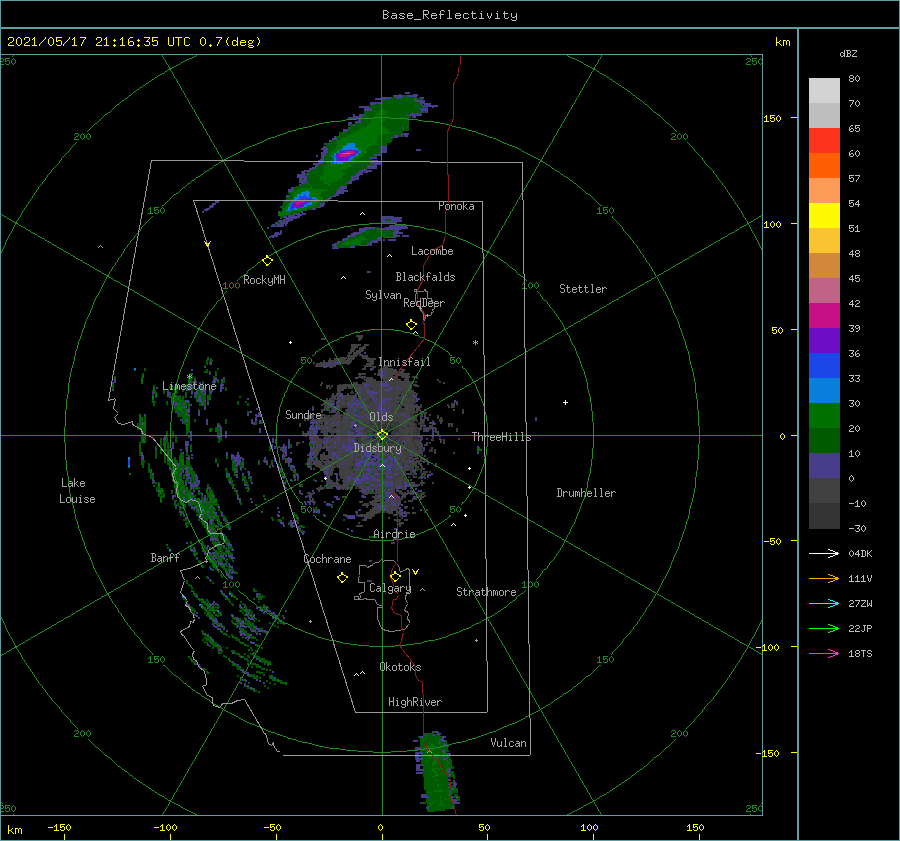Pick the tan 45–48 dBZ swatch

[x=824, y=266]
